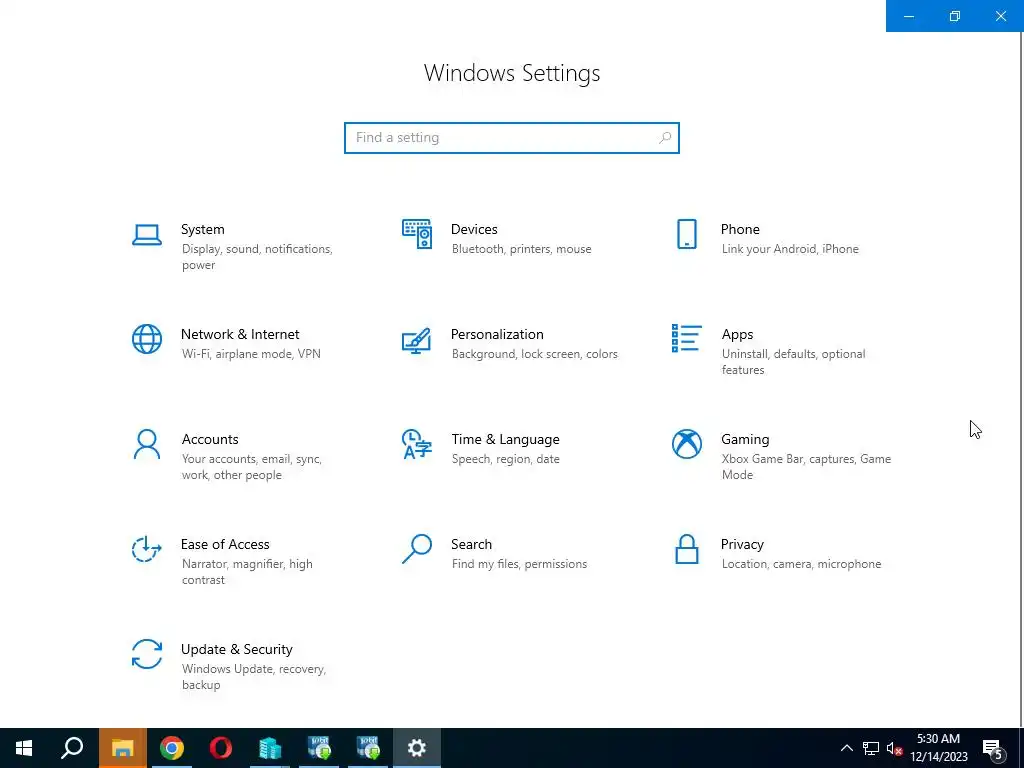1024x768 pixels.
Task: Select Settings gear on taskbar
Action: tap(417, 748)
